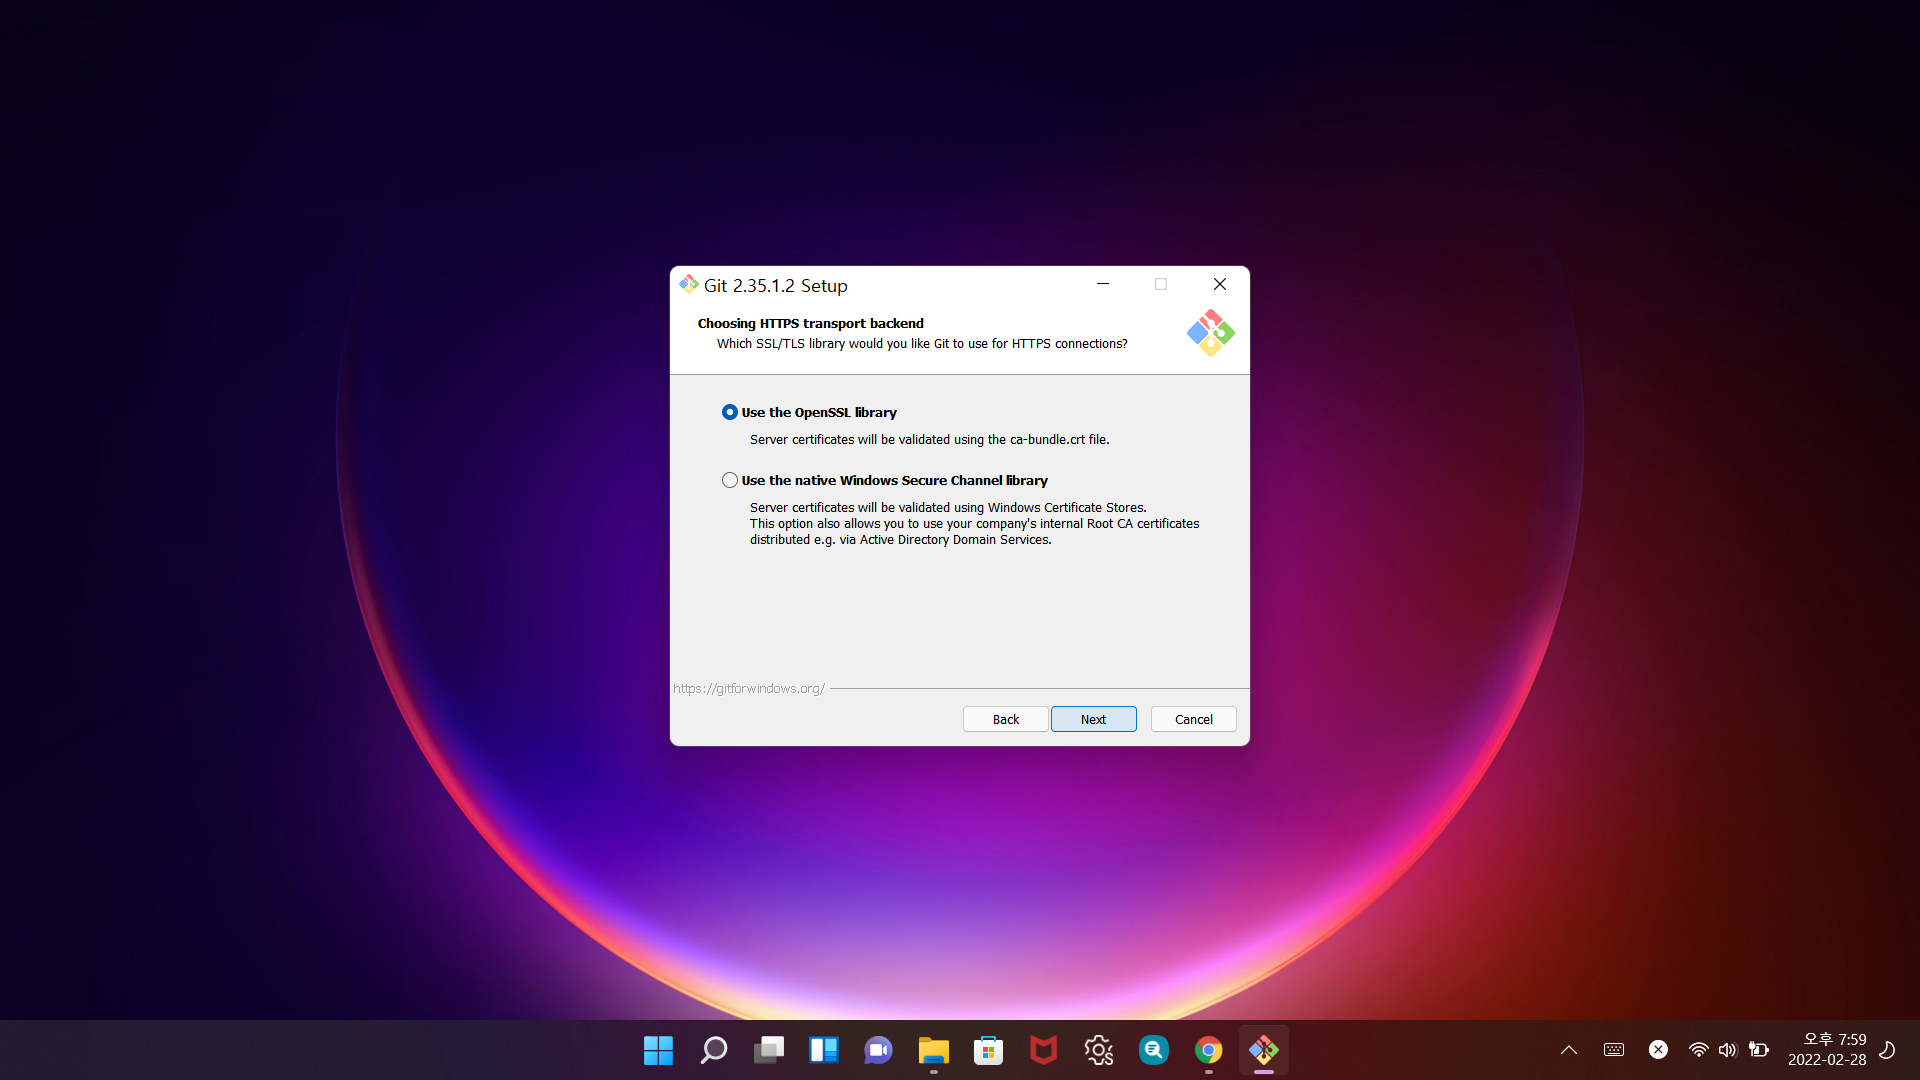Open the Windows Start menu
Image resolution: width=1920 pixels, height=1080 pixels.
click(658, 1050)
